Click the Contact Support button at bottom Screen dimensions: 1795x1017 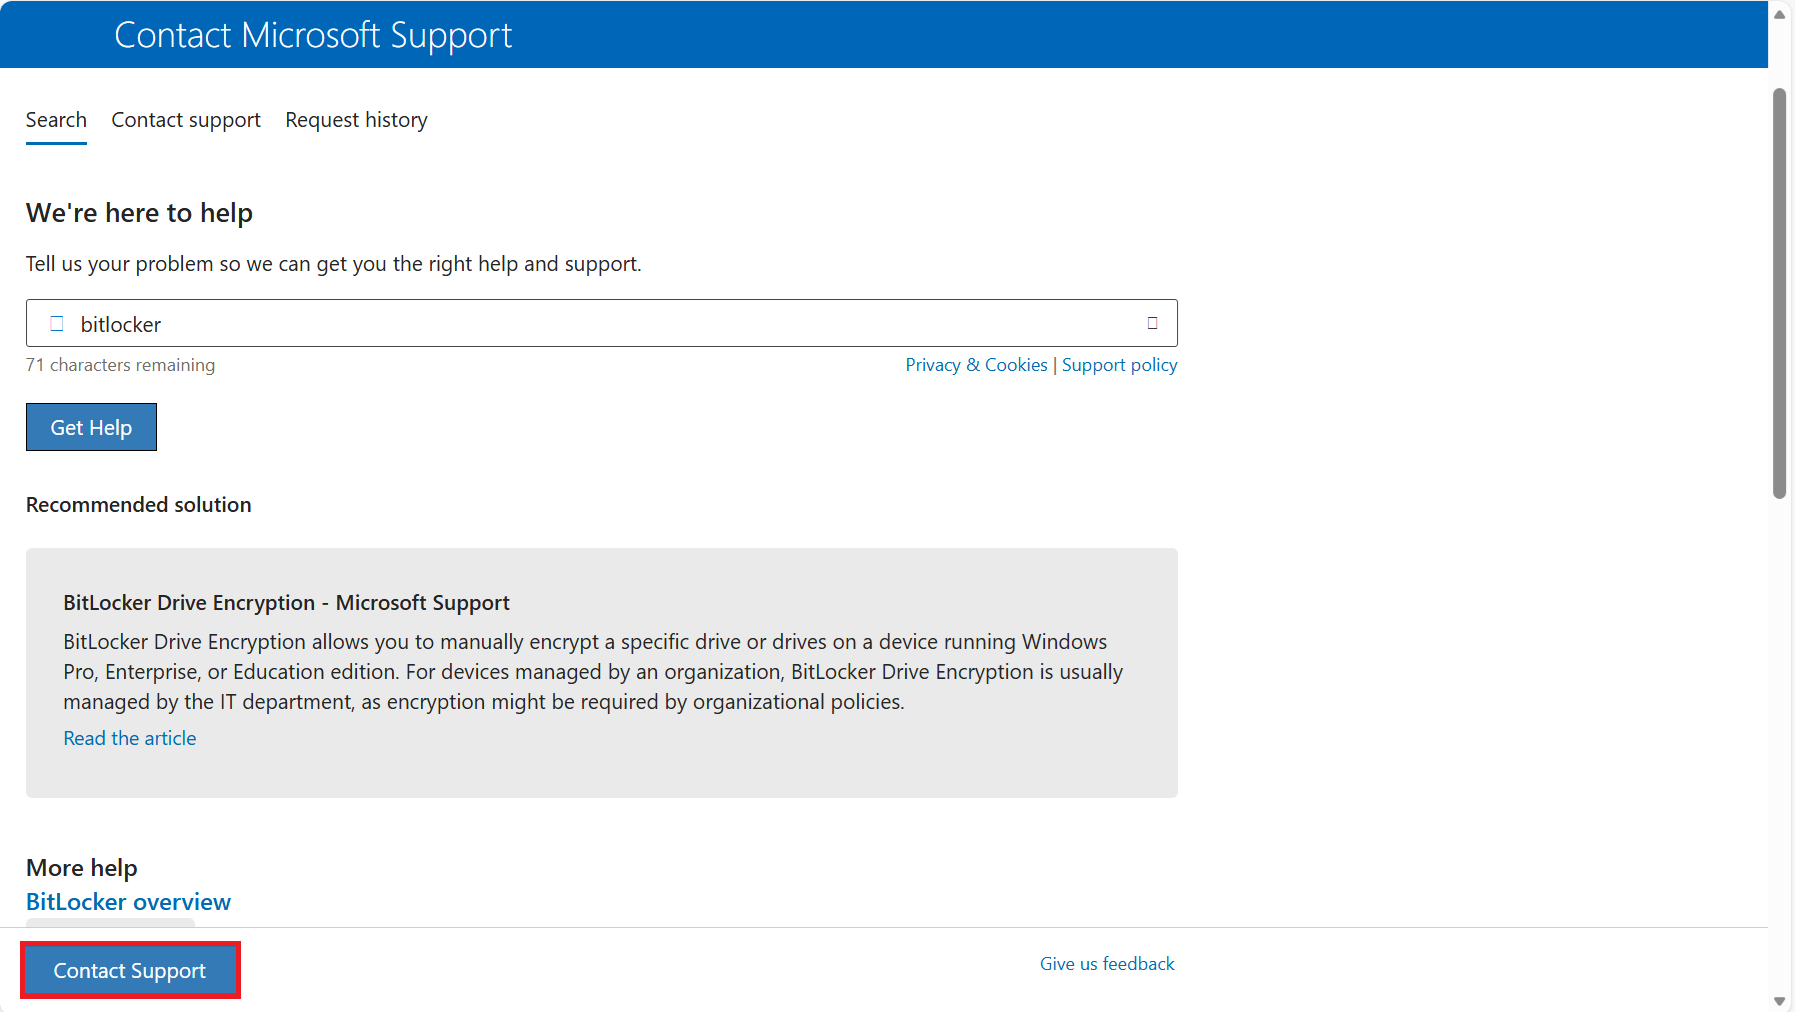click(130, 971)
